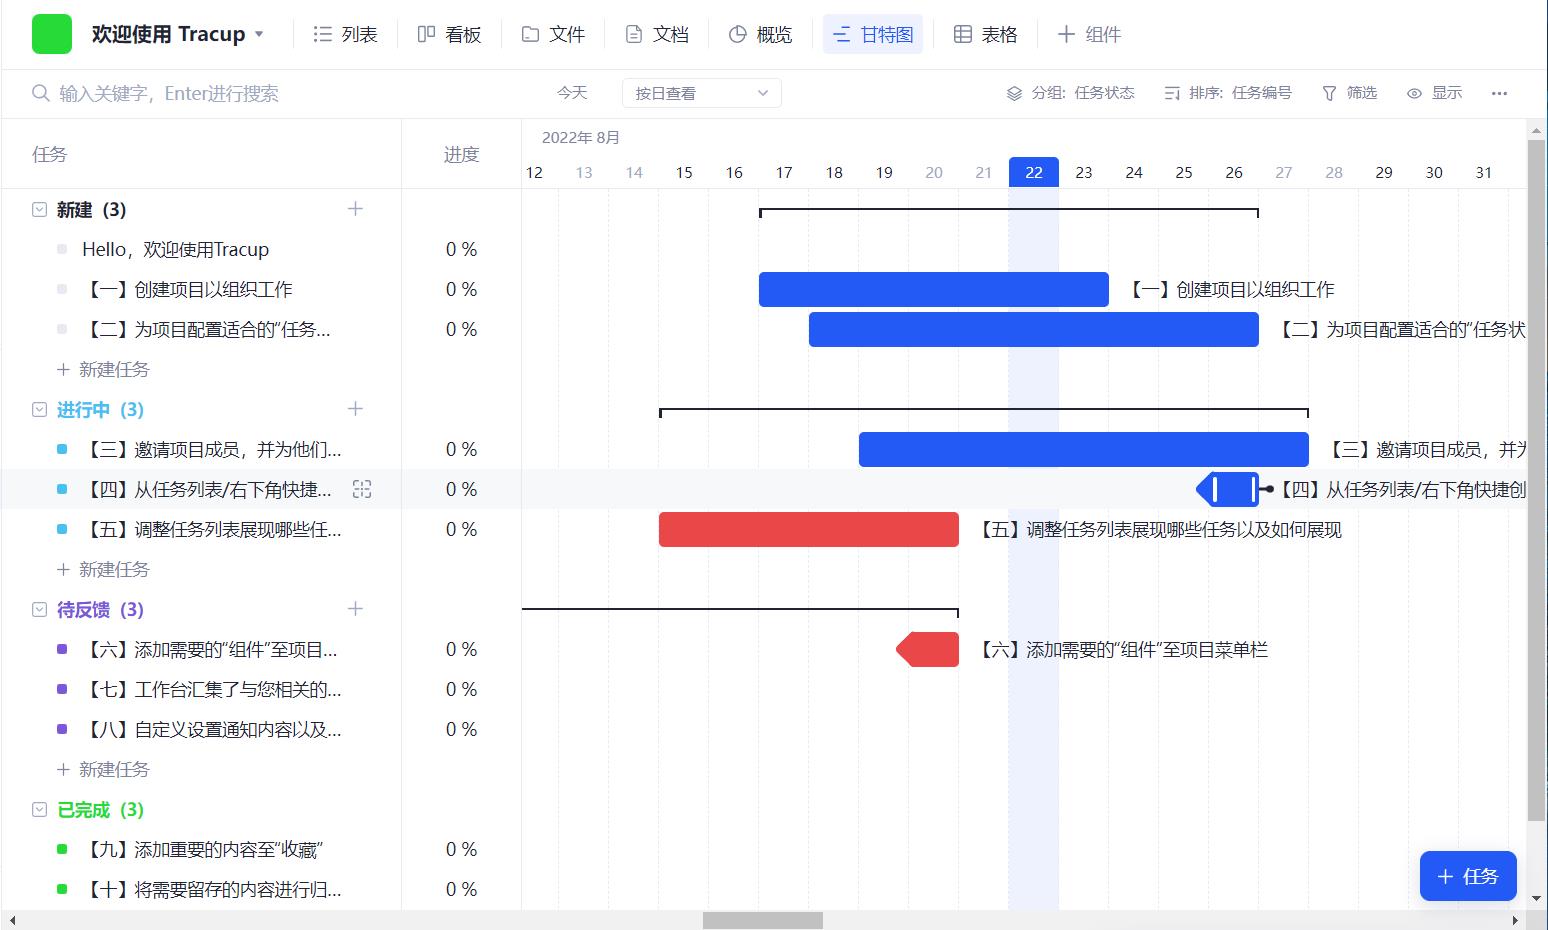The image size is (1548, 930).
Task: Click the focus icon on task 【四】 row
Action: (362, 489)
